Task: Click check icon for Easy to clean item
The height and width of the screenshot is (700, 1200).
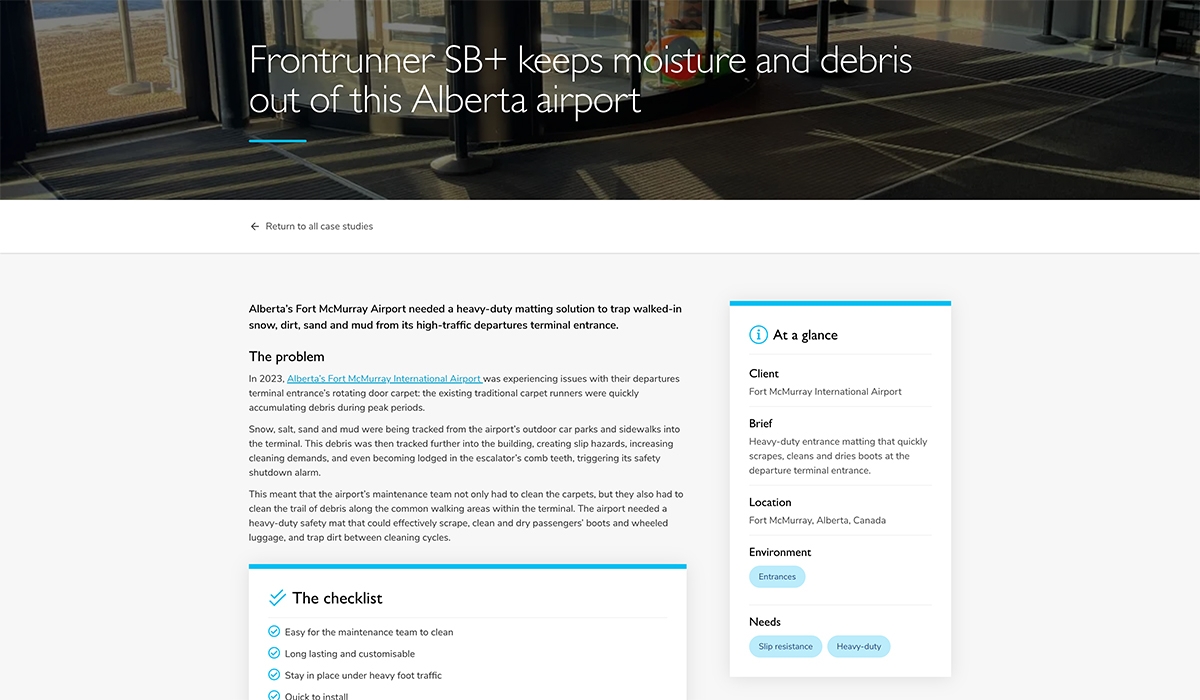Action: click(274, 632)
